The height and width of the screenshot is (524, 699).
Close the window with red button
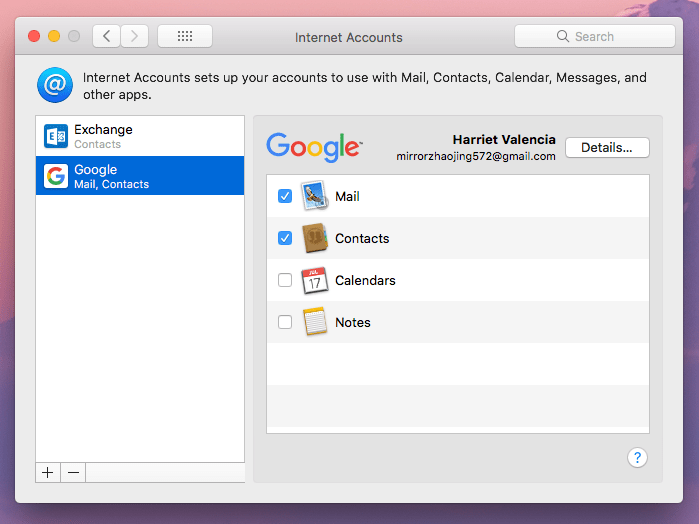[x=34, y=36]
